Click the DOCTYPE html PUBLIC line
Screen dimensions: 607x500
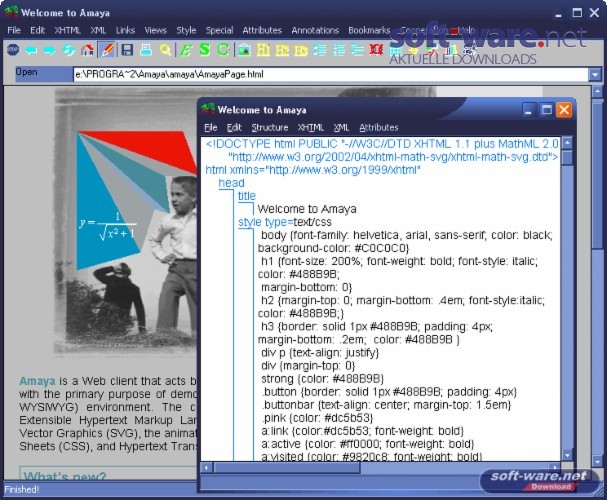point(382,144)
